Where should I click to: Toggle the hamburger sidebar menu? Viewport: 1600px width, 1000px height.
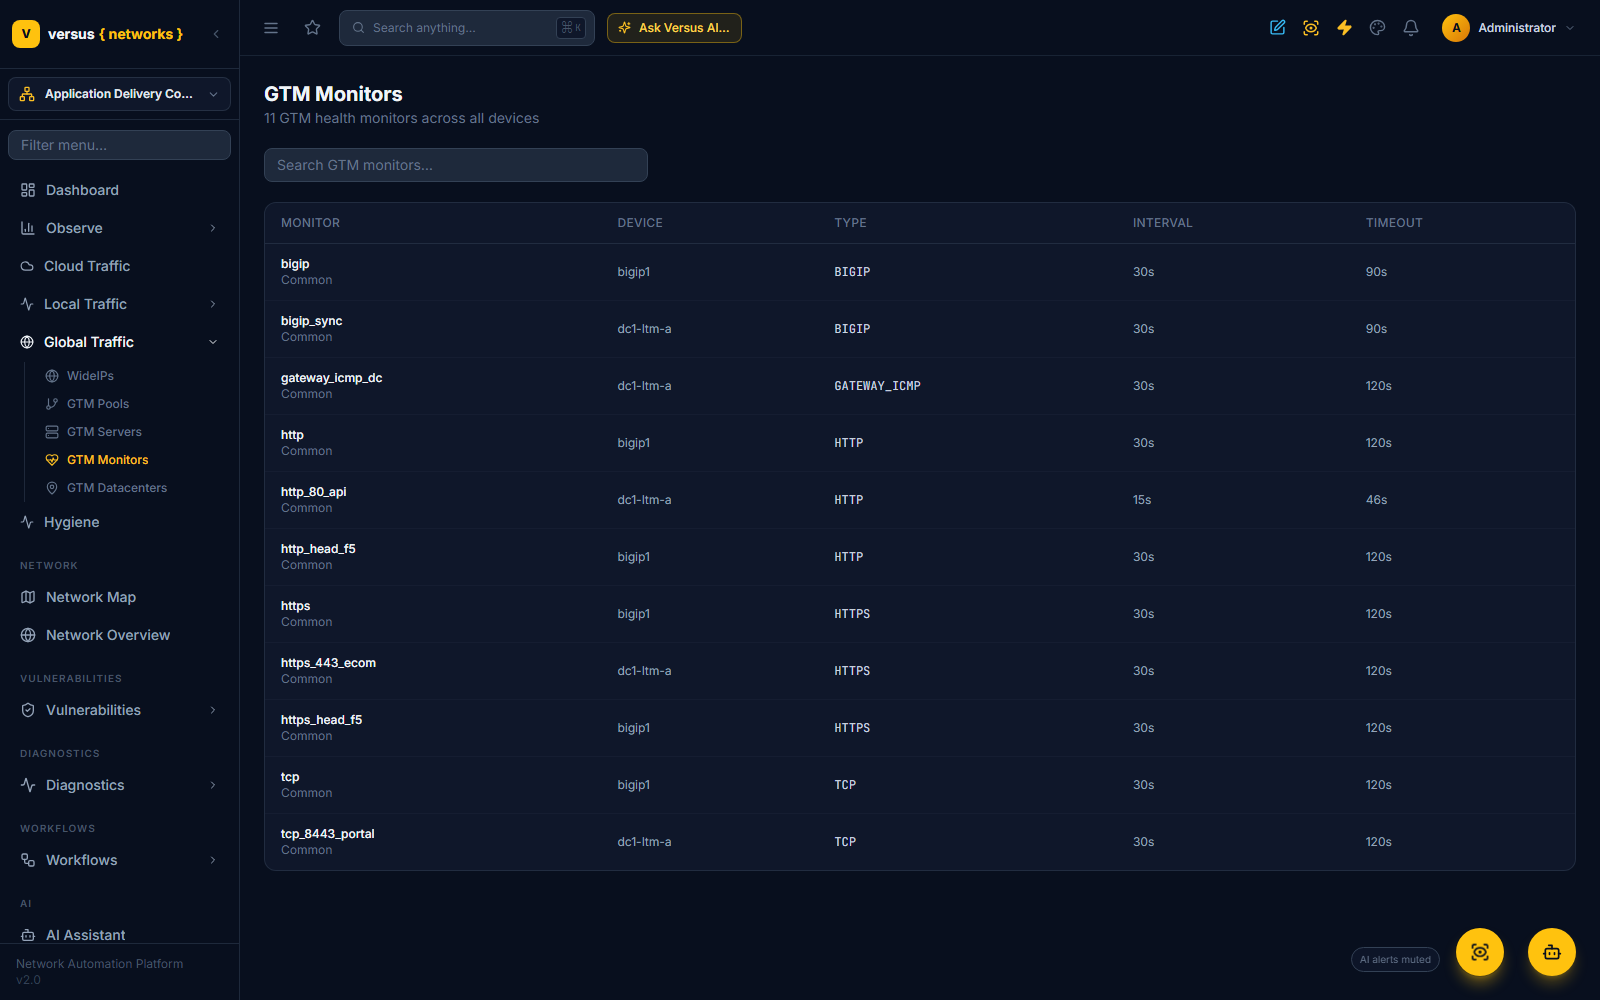[x=271, y=28]
